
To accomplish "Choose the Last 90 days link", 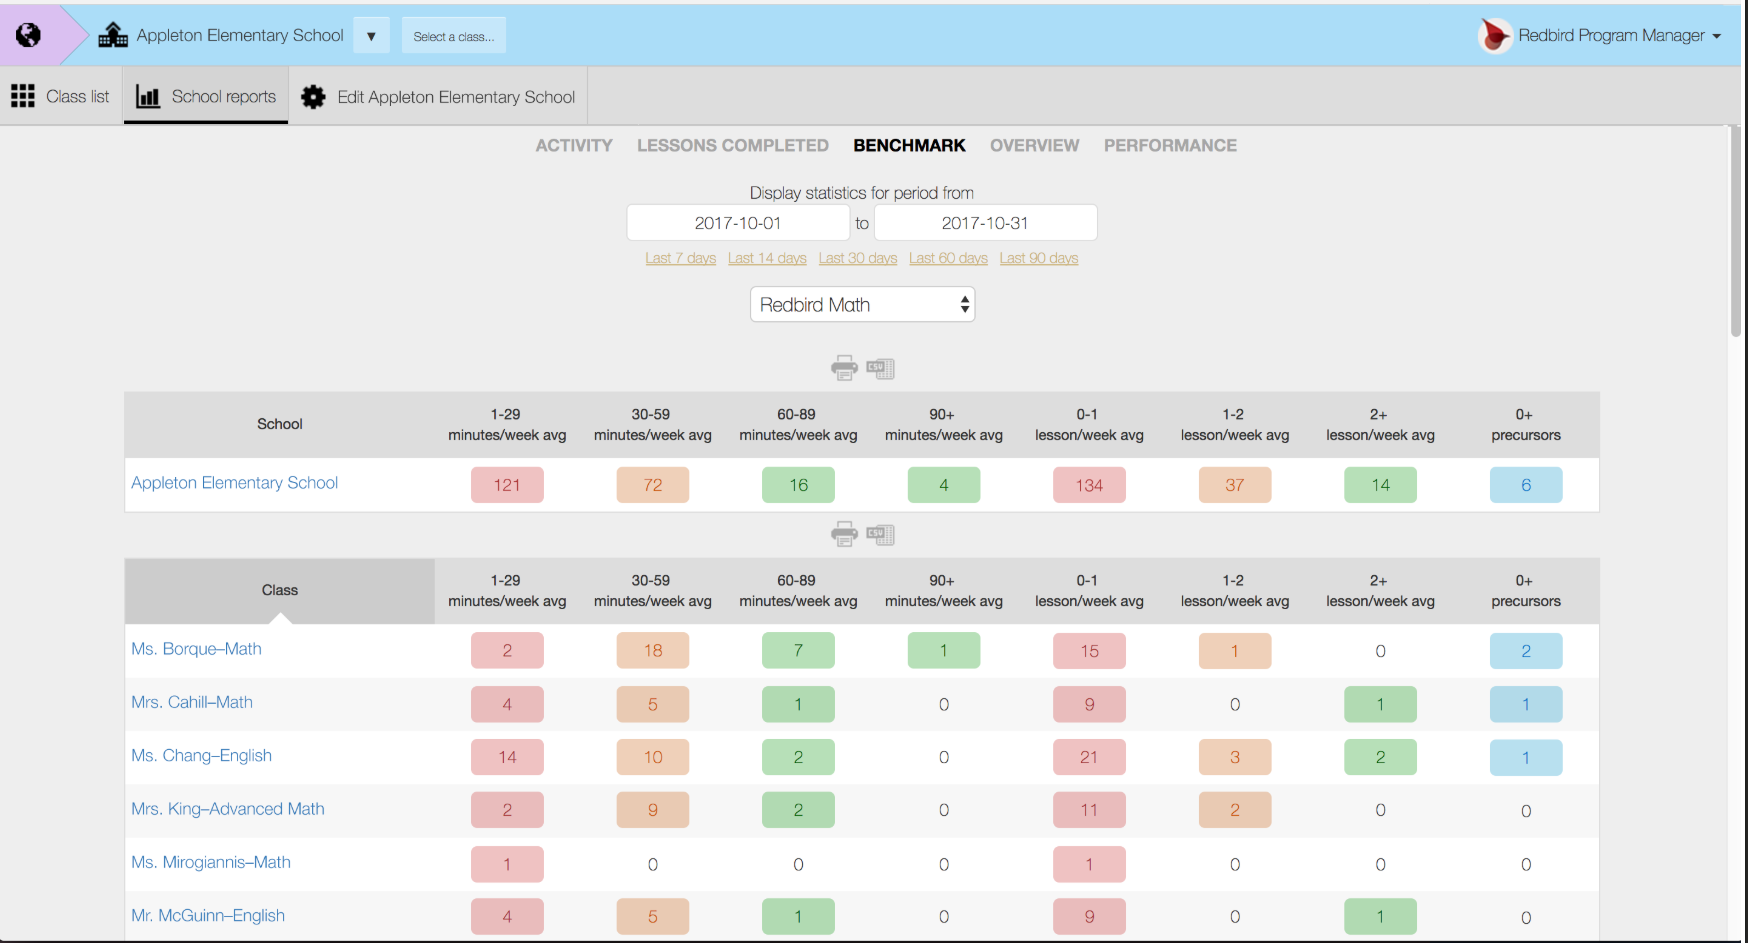I will (x=1039, y=258).
